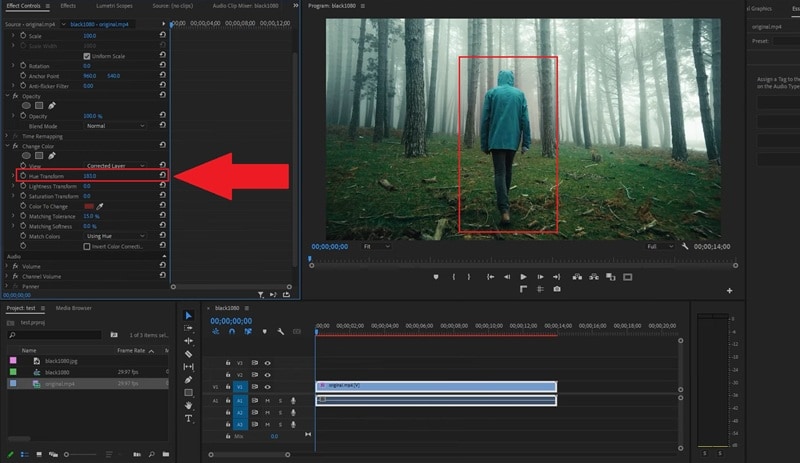The height and width of the screenshot is (463, 800).
Task: Mute audio track A1
Action: point(267,401)
